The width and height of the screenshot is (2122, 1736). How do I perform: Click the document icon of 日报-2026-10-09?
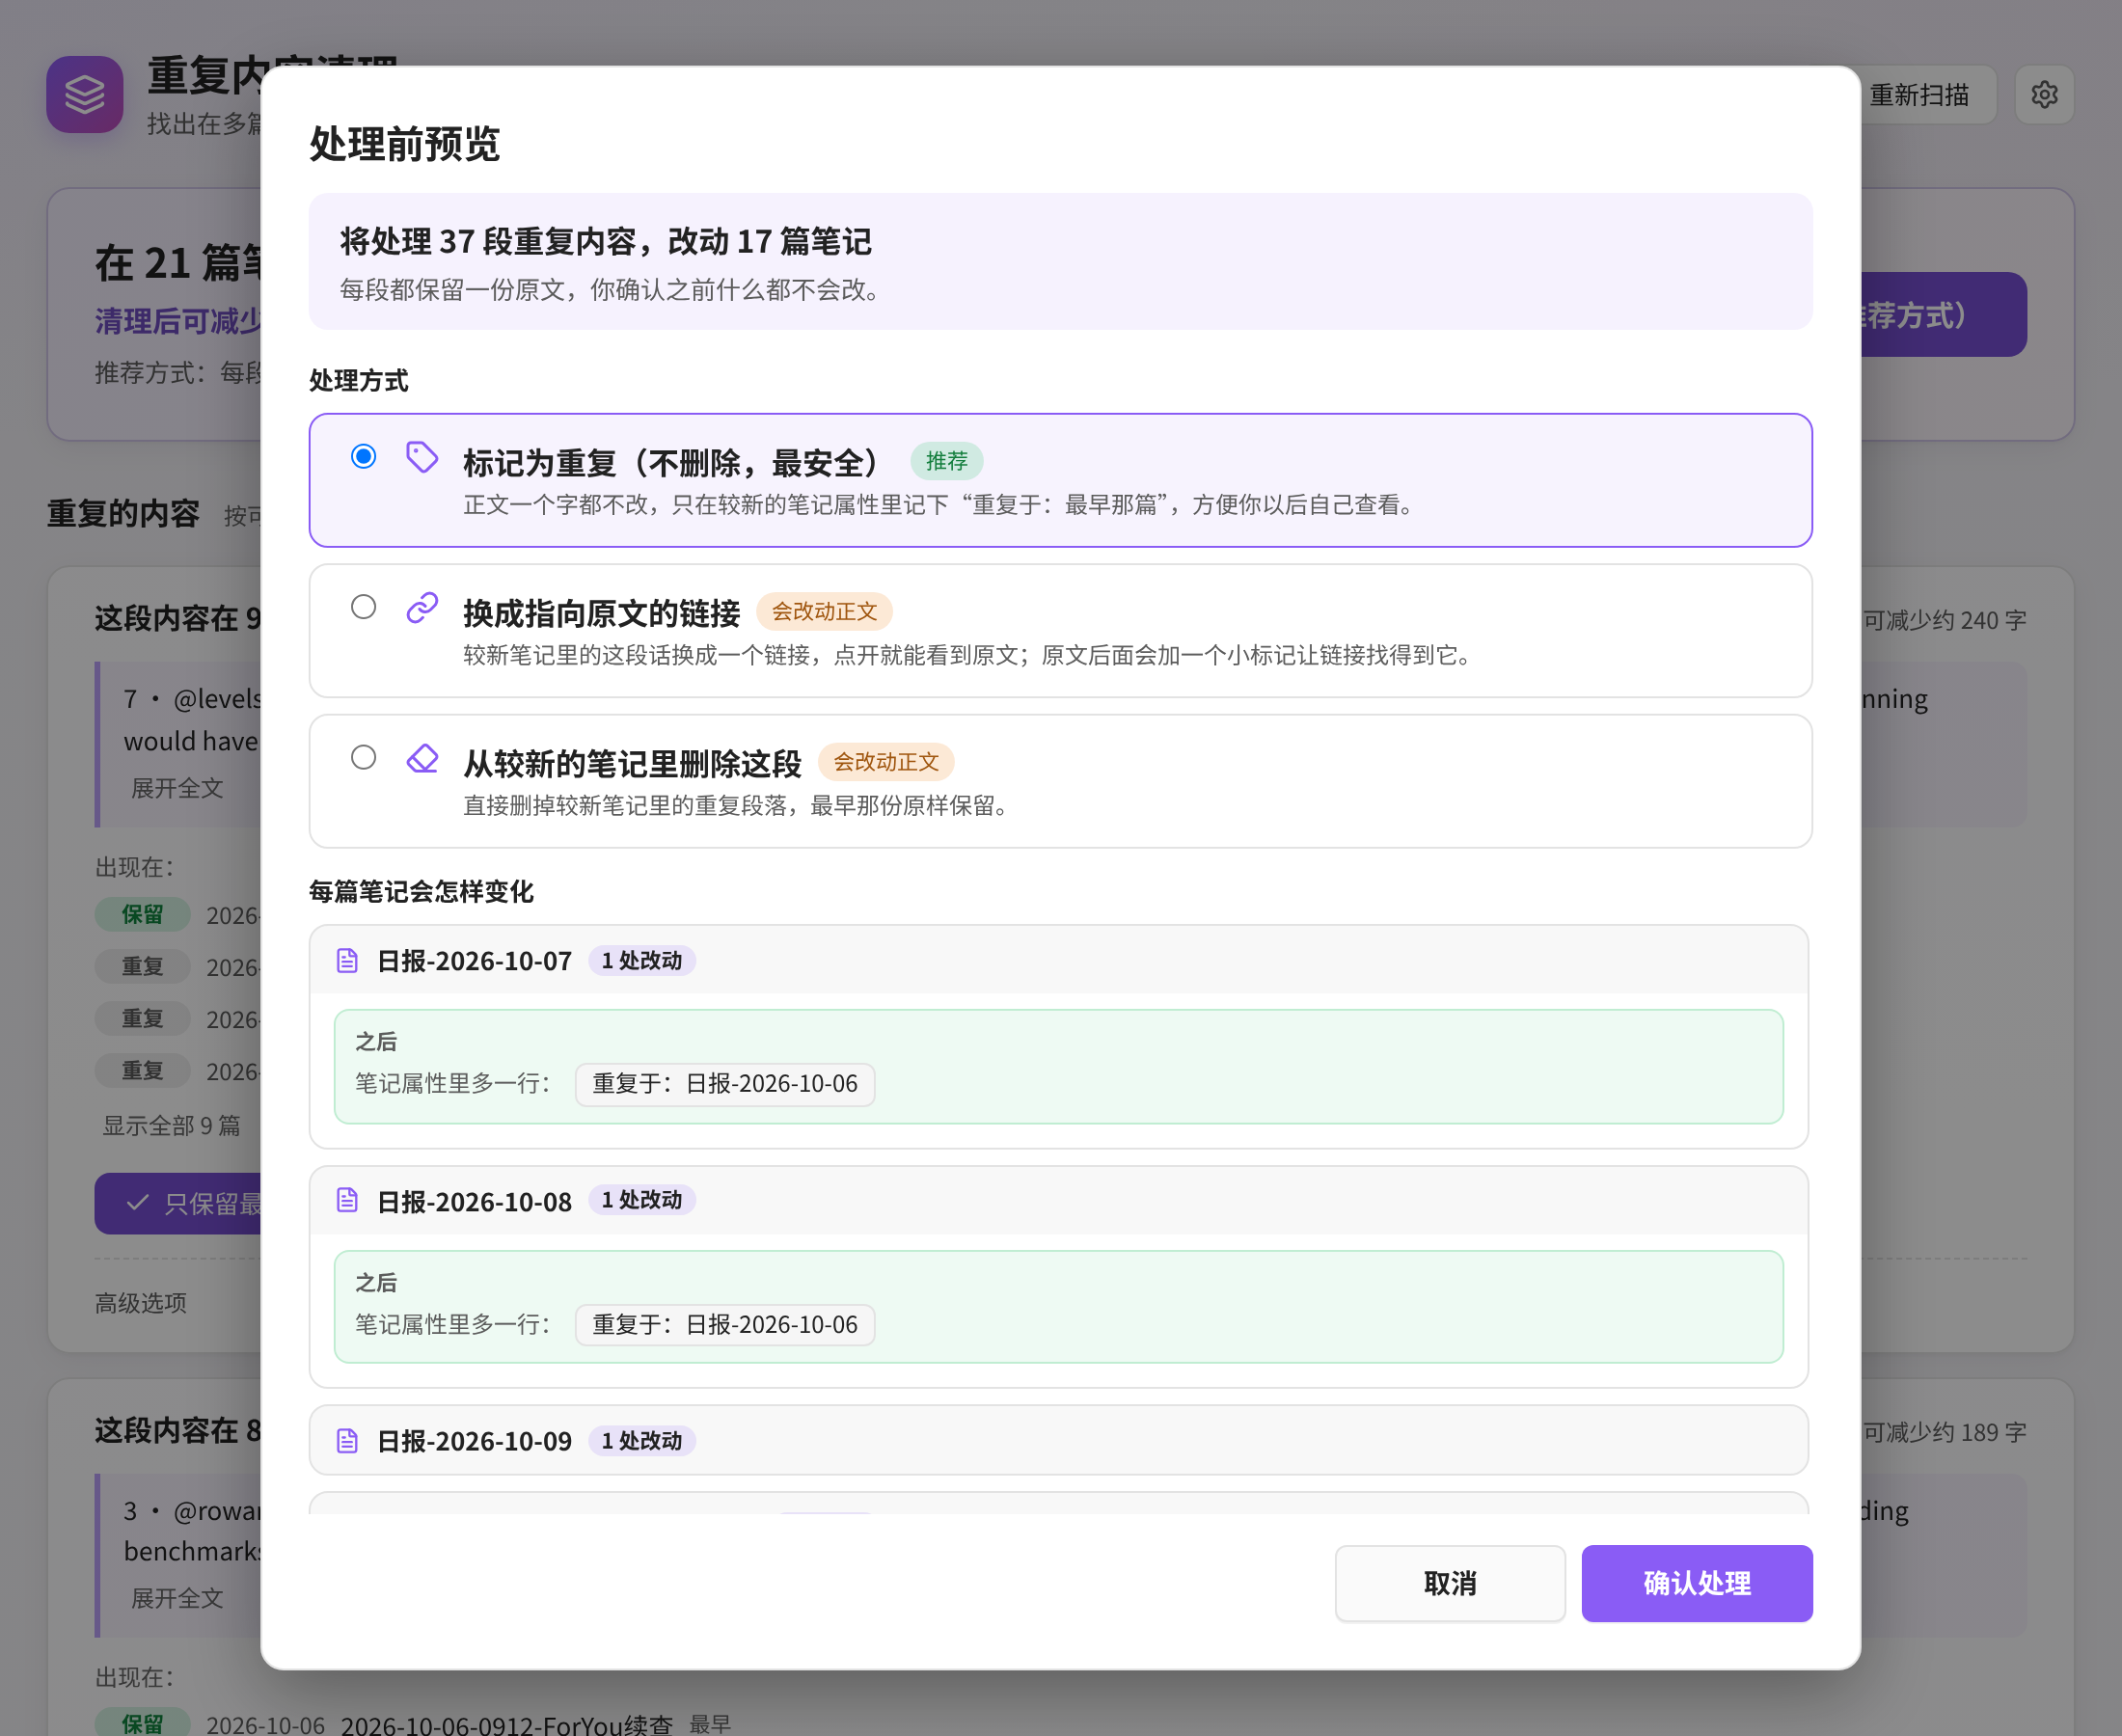click(x=347, y=1441)
